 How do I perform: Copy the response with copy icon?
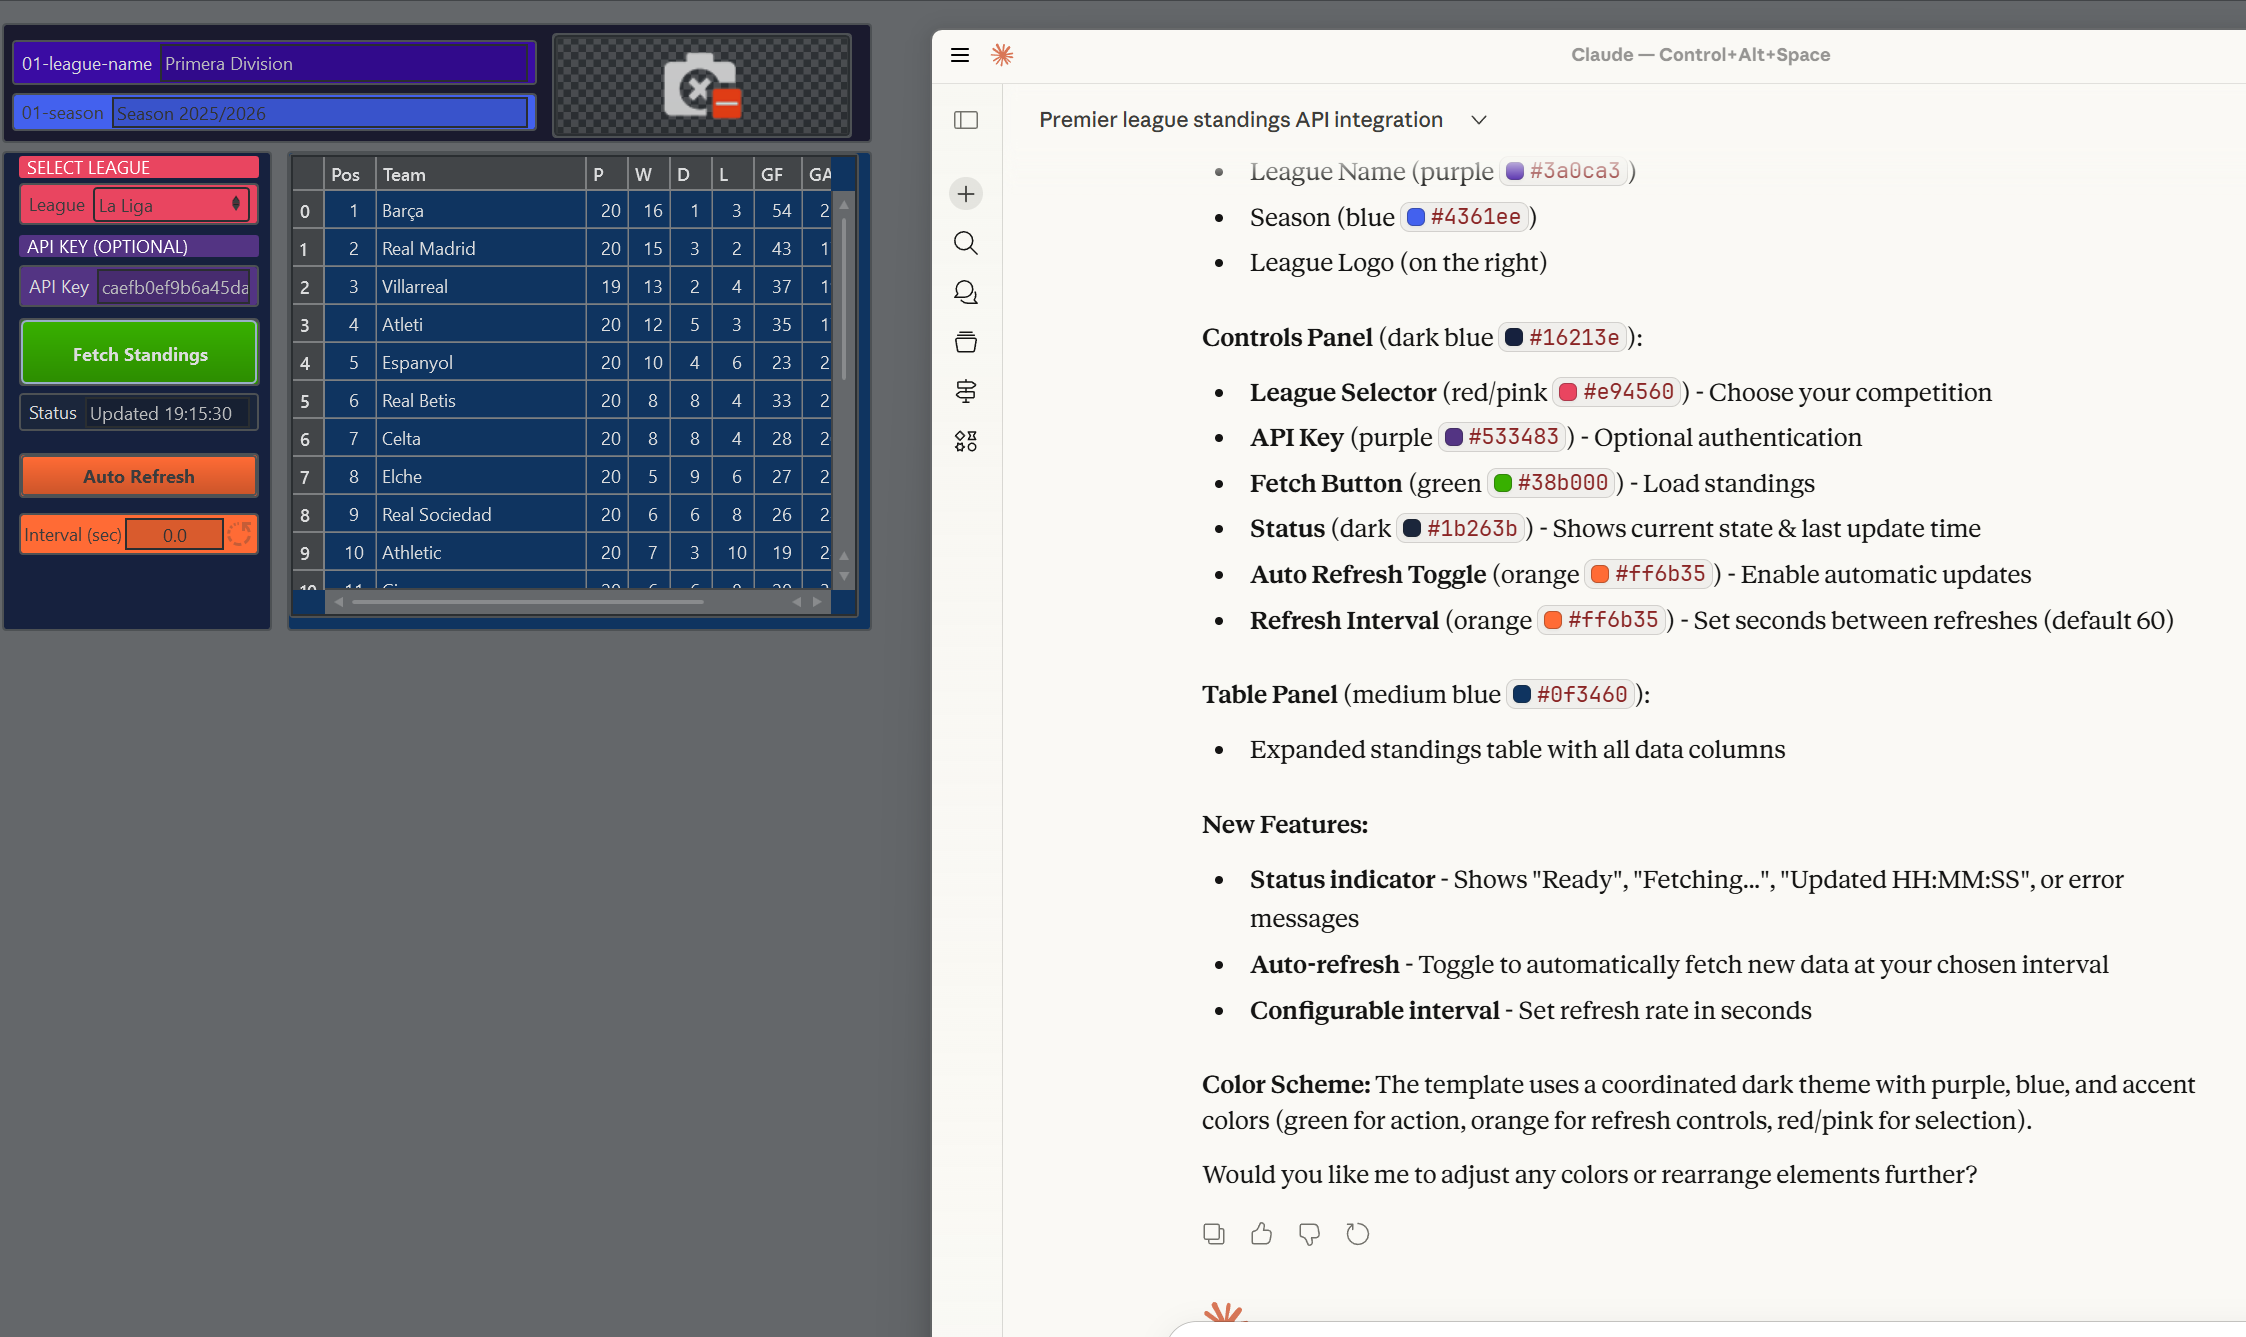(1214, 1234)
